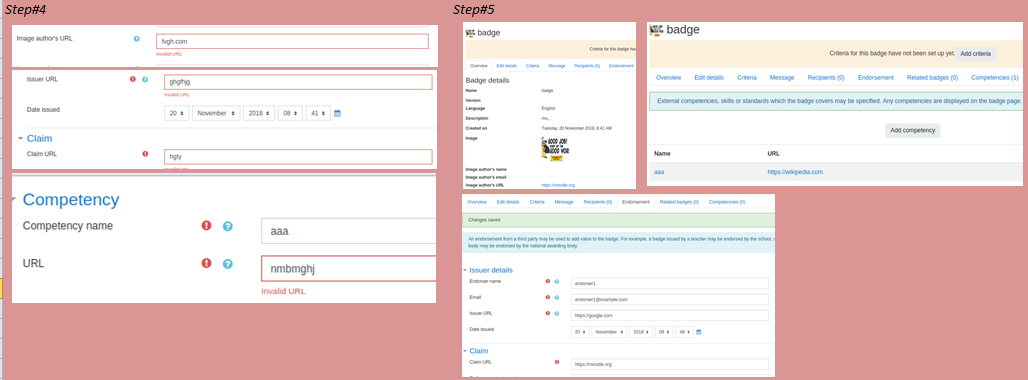Screen dimensions: 1028x380
Task: Click required icon for Claim URL with https://moodle.org
Action: point(557,362)
